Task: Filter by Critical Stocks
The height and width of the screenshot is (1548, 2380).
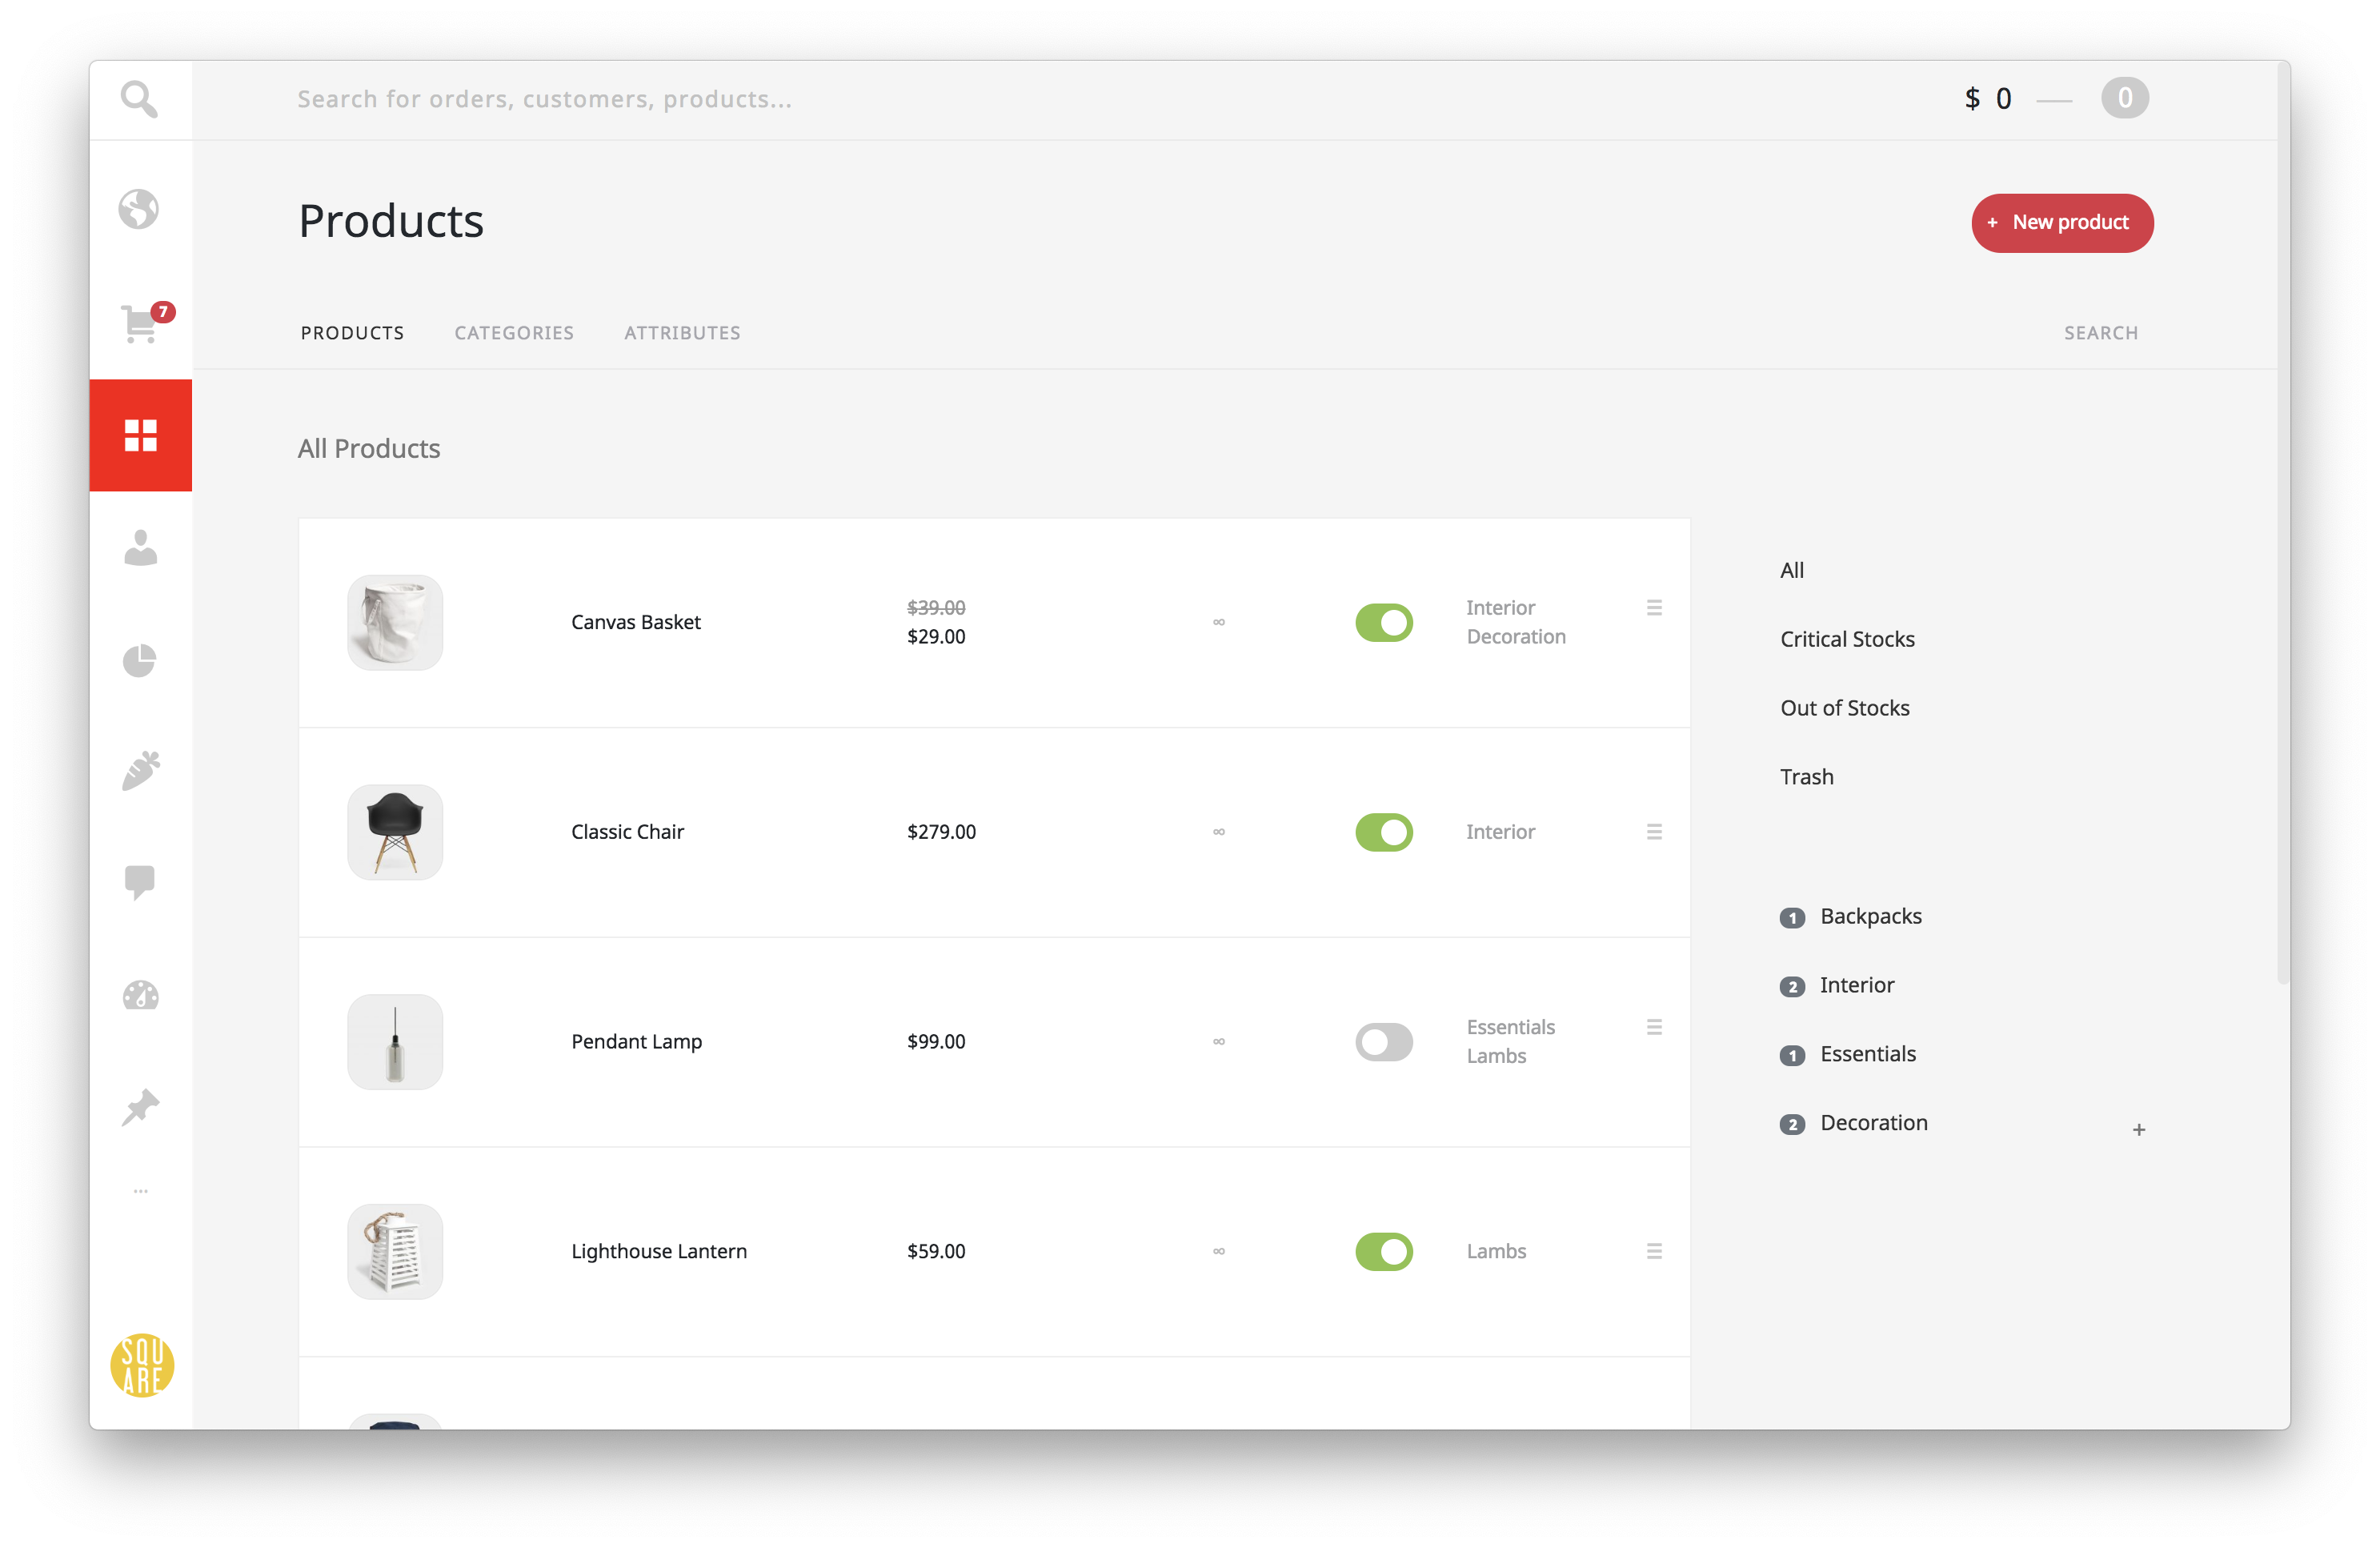Action: [1846, 639]
